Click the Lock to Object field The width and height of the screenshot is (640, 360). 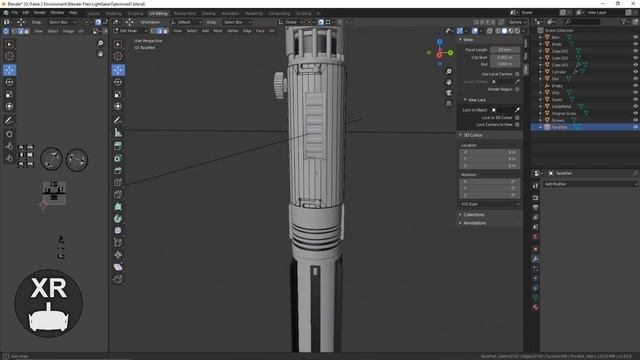[501, 110]
